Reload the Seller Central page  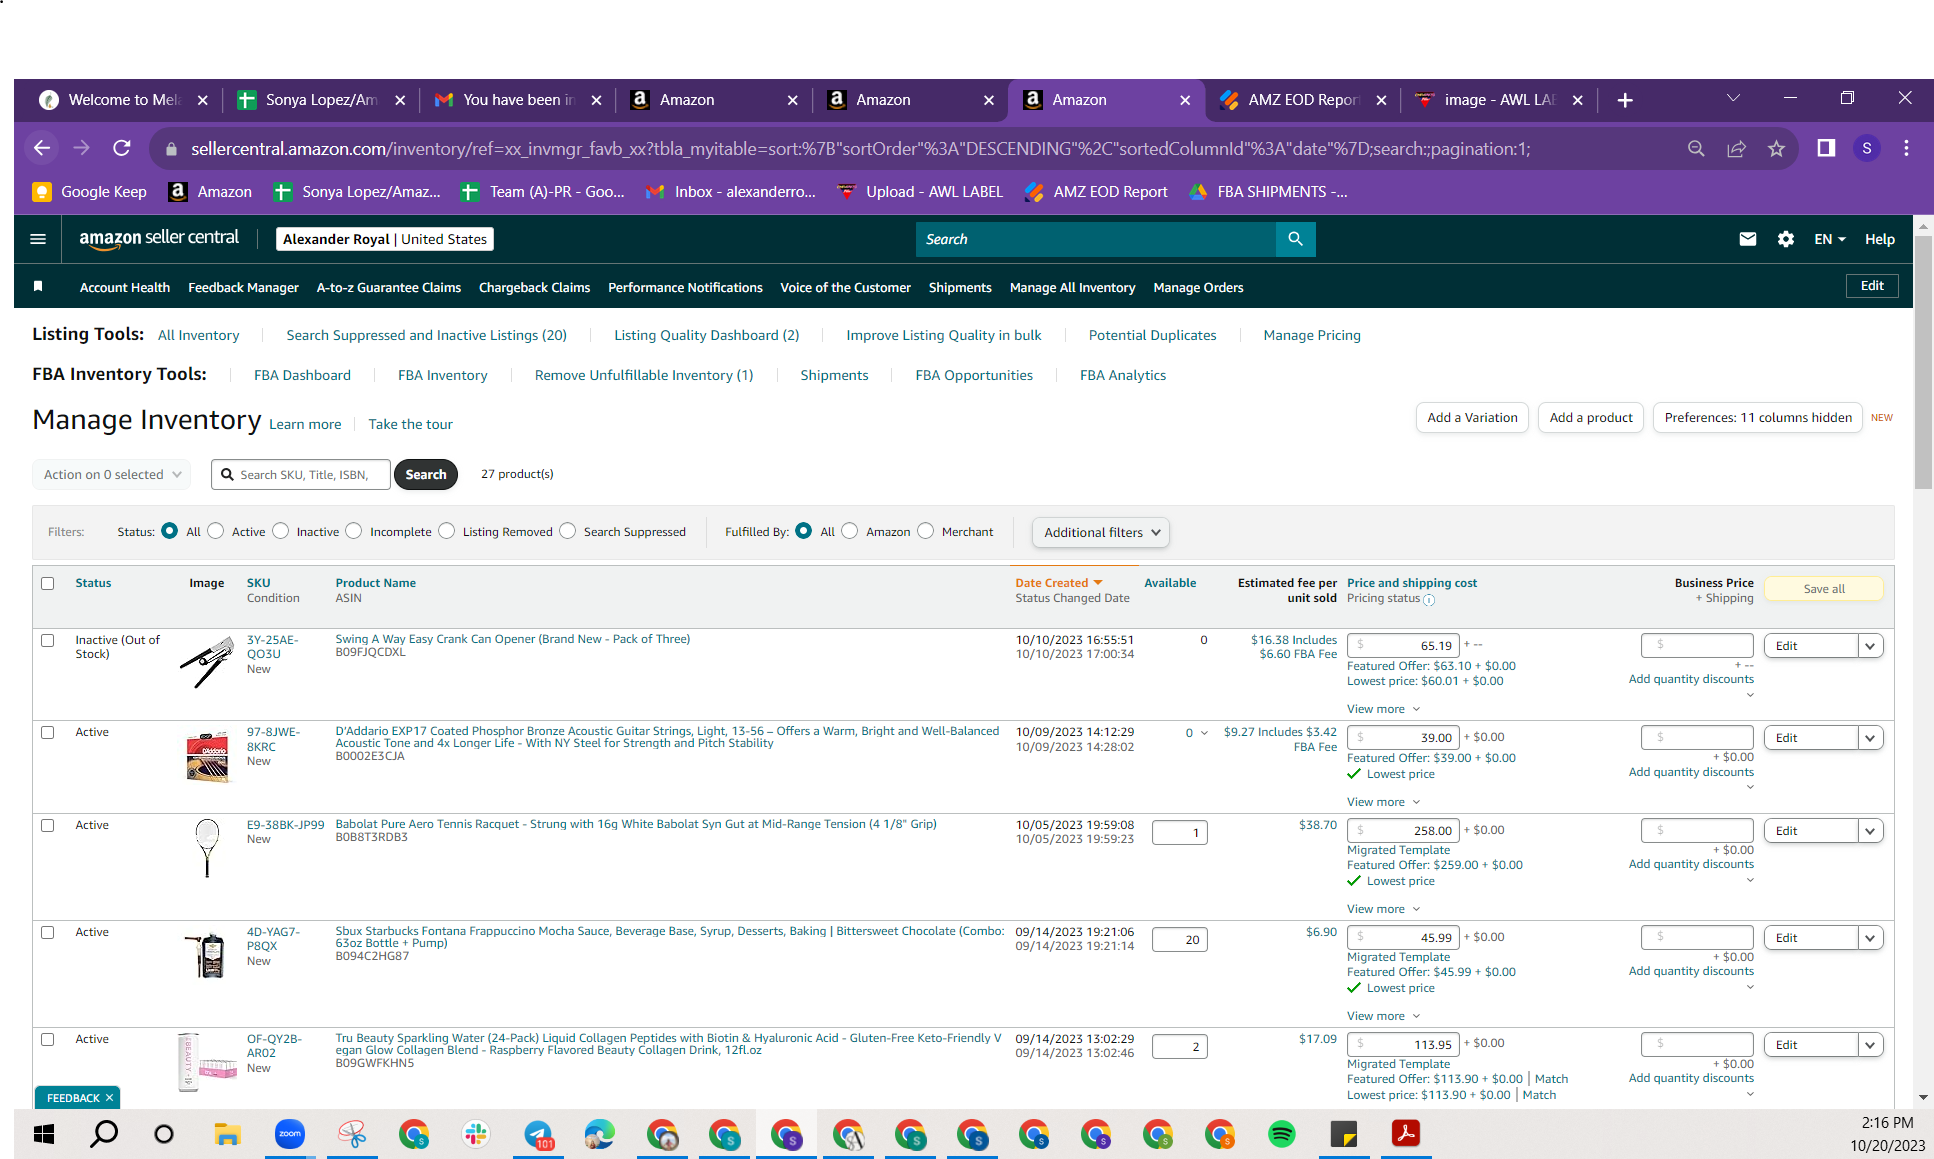[x=122, y=148]
